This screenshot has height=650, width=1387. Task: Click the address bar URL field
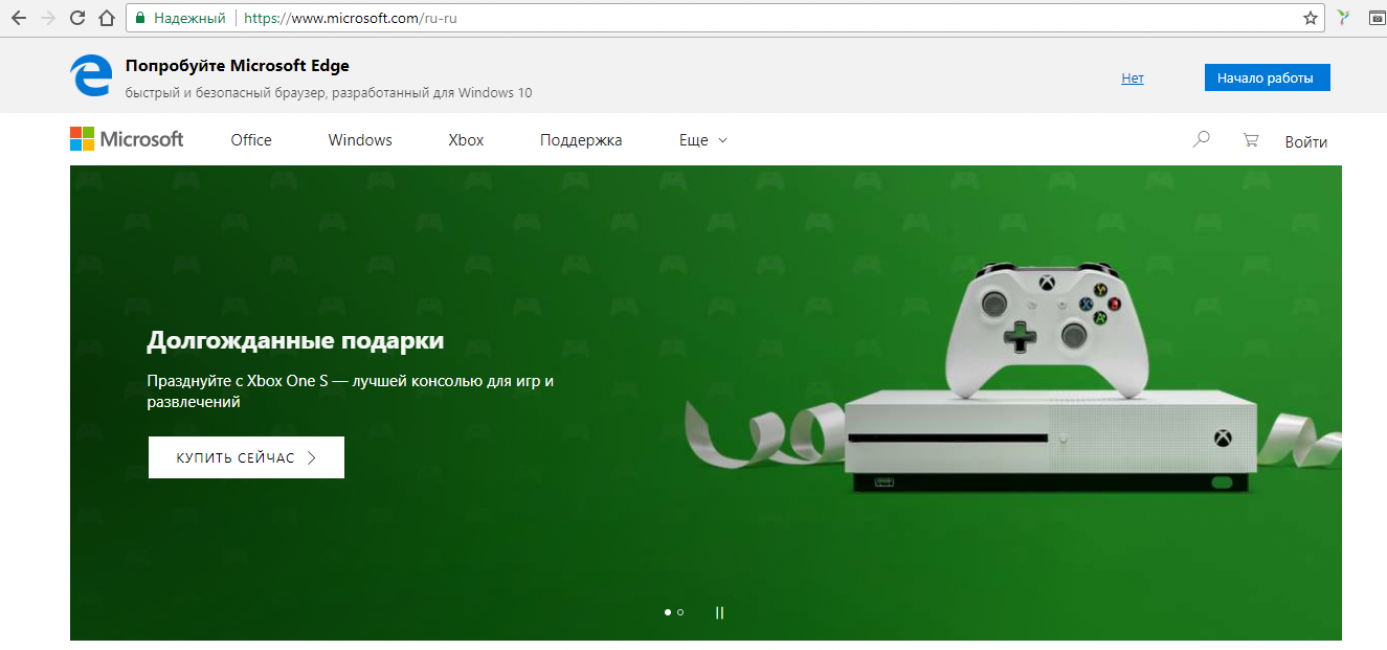[x=700, y=18]
